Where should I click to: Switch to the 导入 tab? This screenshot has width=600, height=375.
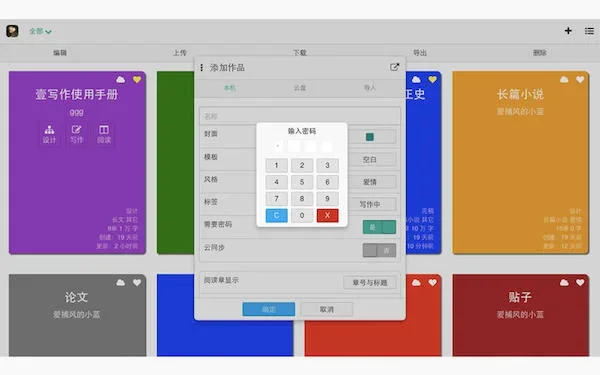click(x=370, y=88)
